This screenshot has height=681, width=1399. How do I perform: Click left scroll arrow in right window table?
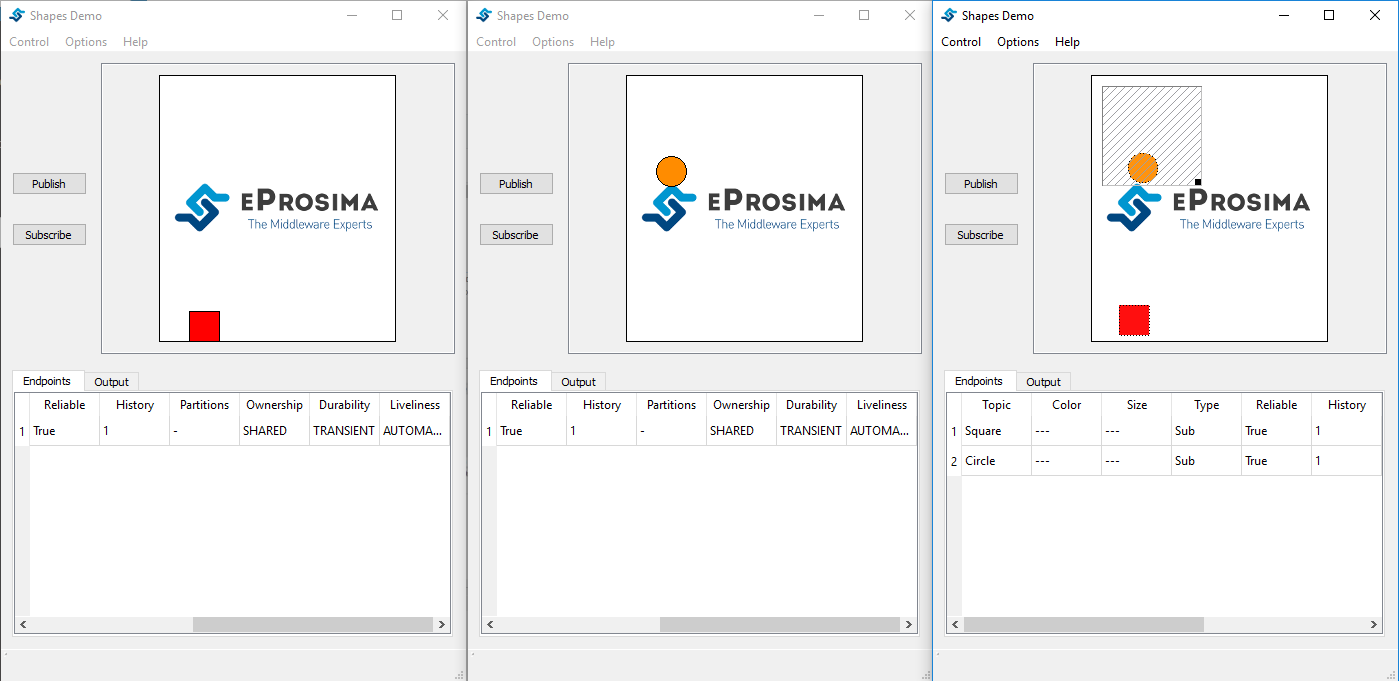[x=955, y=624]
